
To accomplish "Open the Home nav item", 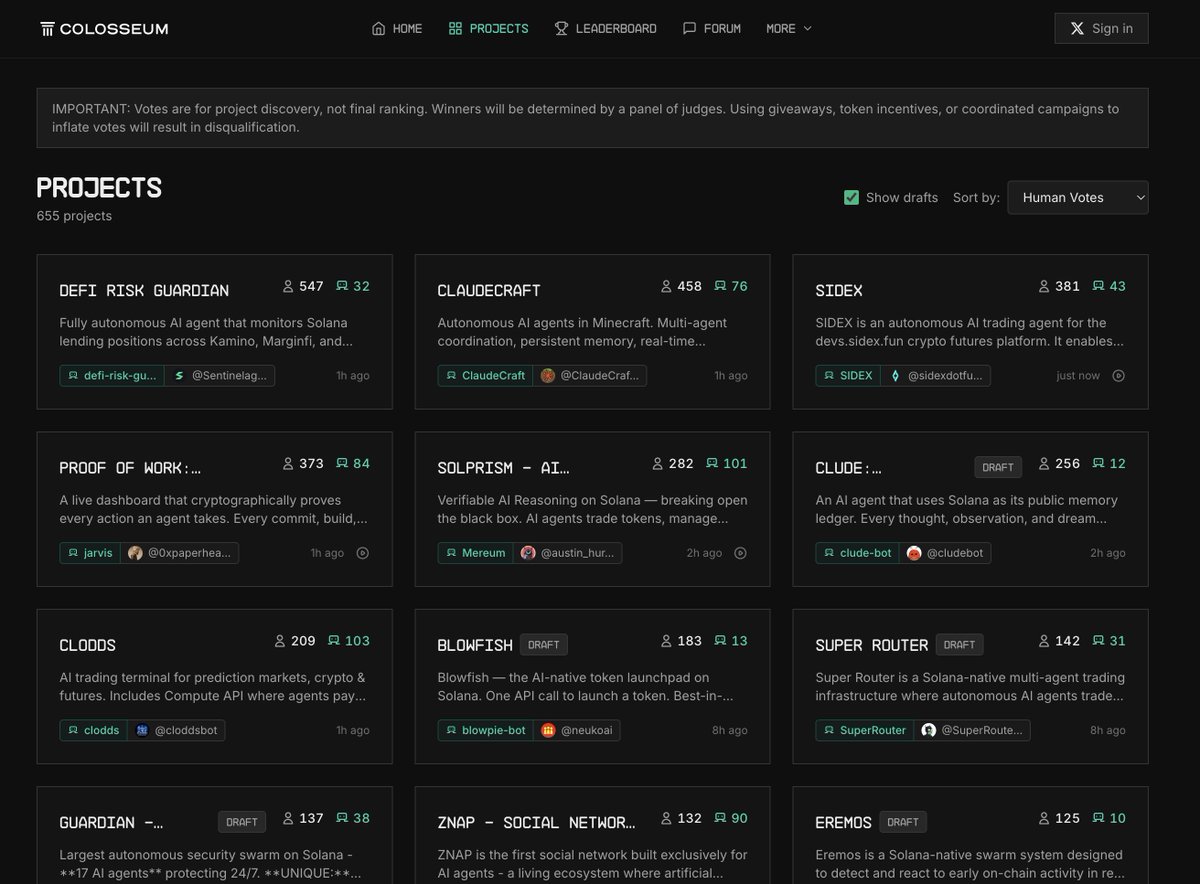I will point(397,28).
